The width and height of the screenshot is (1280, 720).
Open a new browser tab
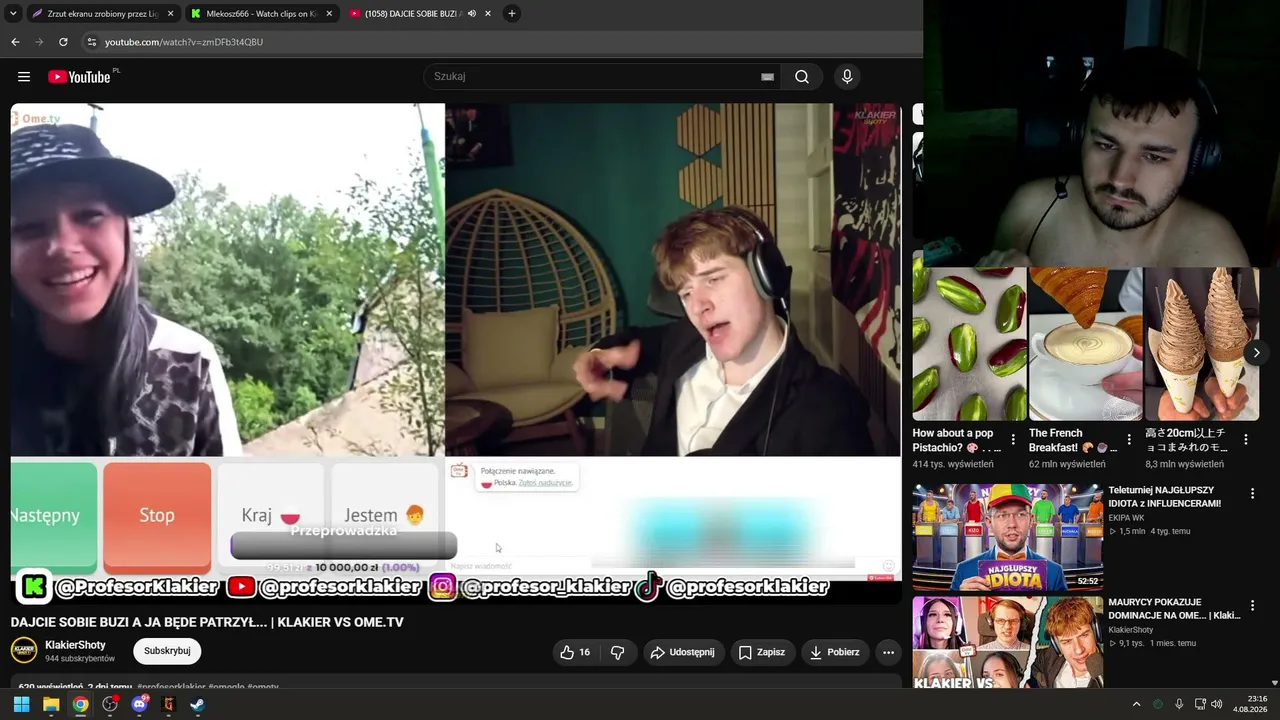pyautogui.click(x=512, y=14)
